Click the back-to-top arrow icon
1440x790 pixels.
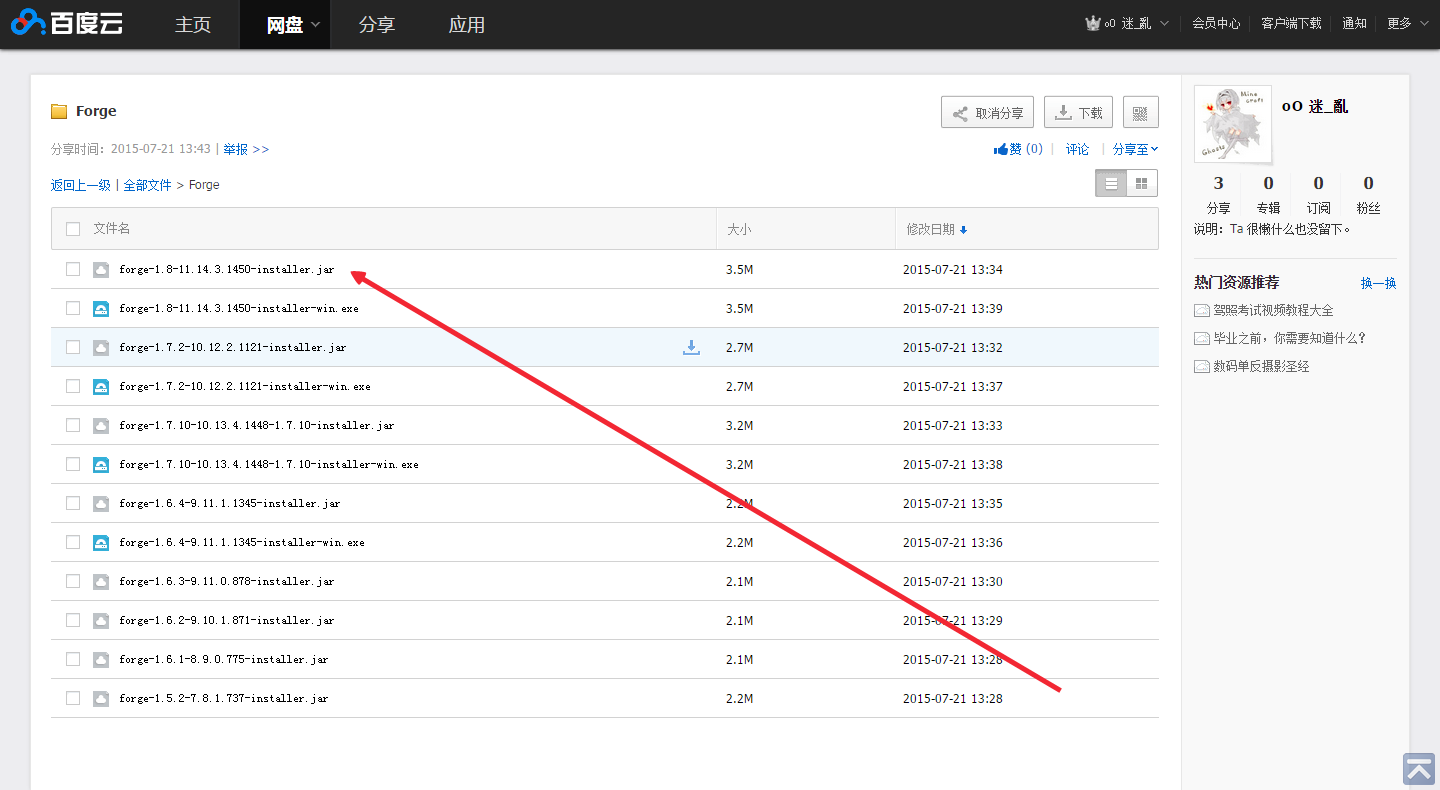(1419, 769)
